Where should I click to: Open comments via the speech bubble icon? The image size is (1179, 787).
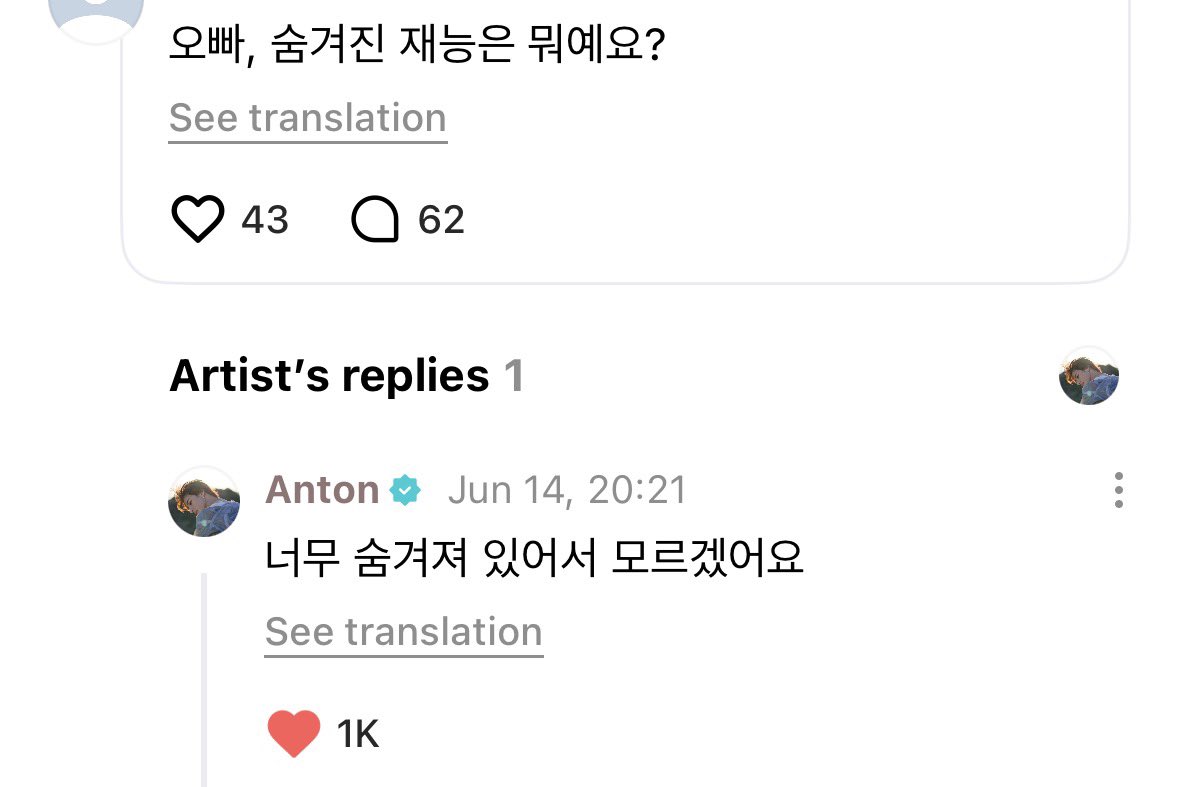[374, 219]
